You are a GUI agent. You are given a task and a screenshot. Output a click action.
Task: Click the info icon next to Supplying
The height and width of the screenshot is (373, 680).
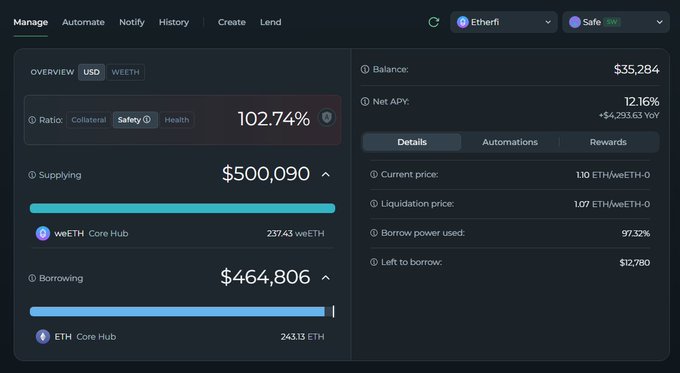(x=32, y=175)
